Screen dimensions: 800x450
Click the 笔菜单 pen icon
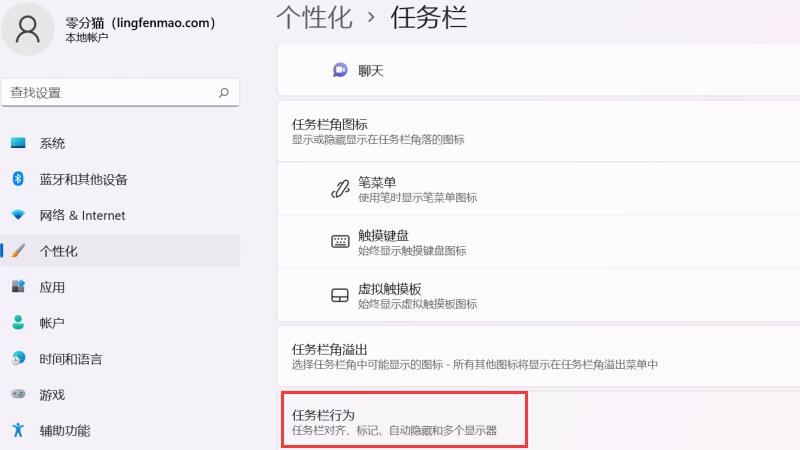pos(340,189)
